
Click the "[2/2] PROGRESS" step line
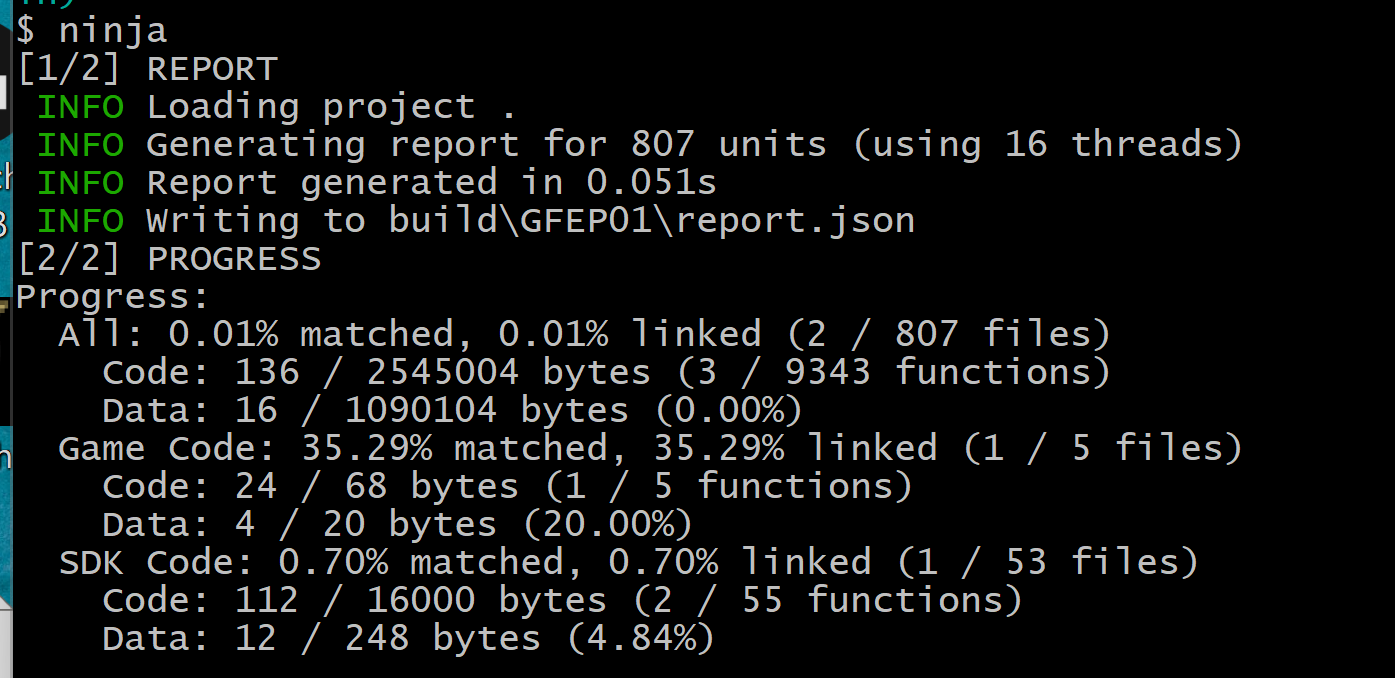tap(169, 259)
